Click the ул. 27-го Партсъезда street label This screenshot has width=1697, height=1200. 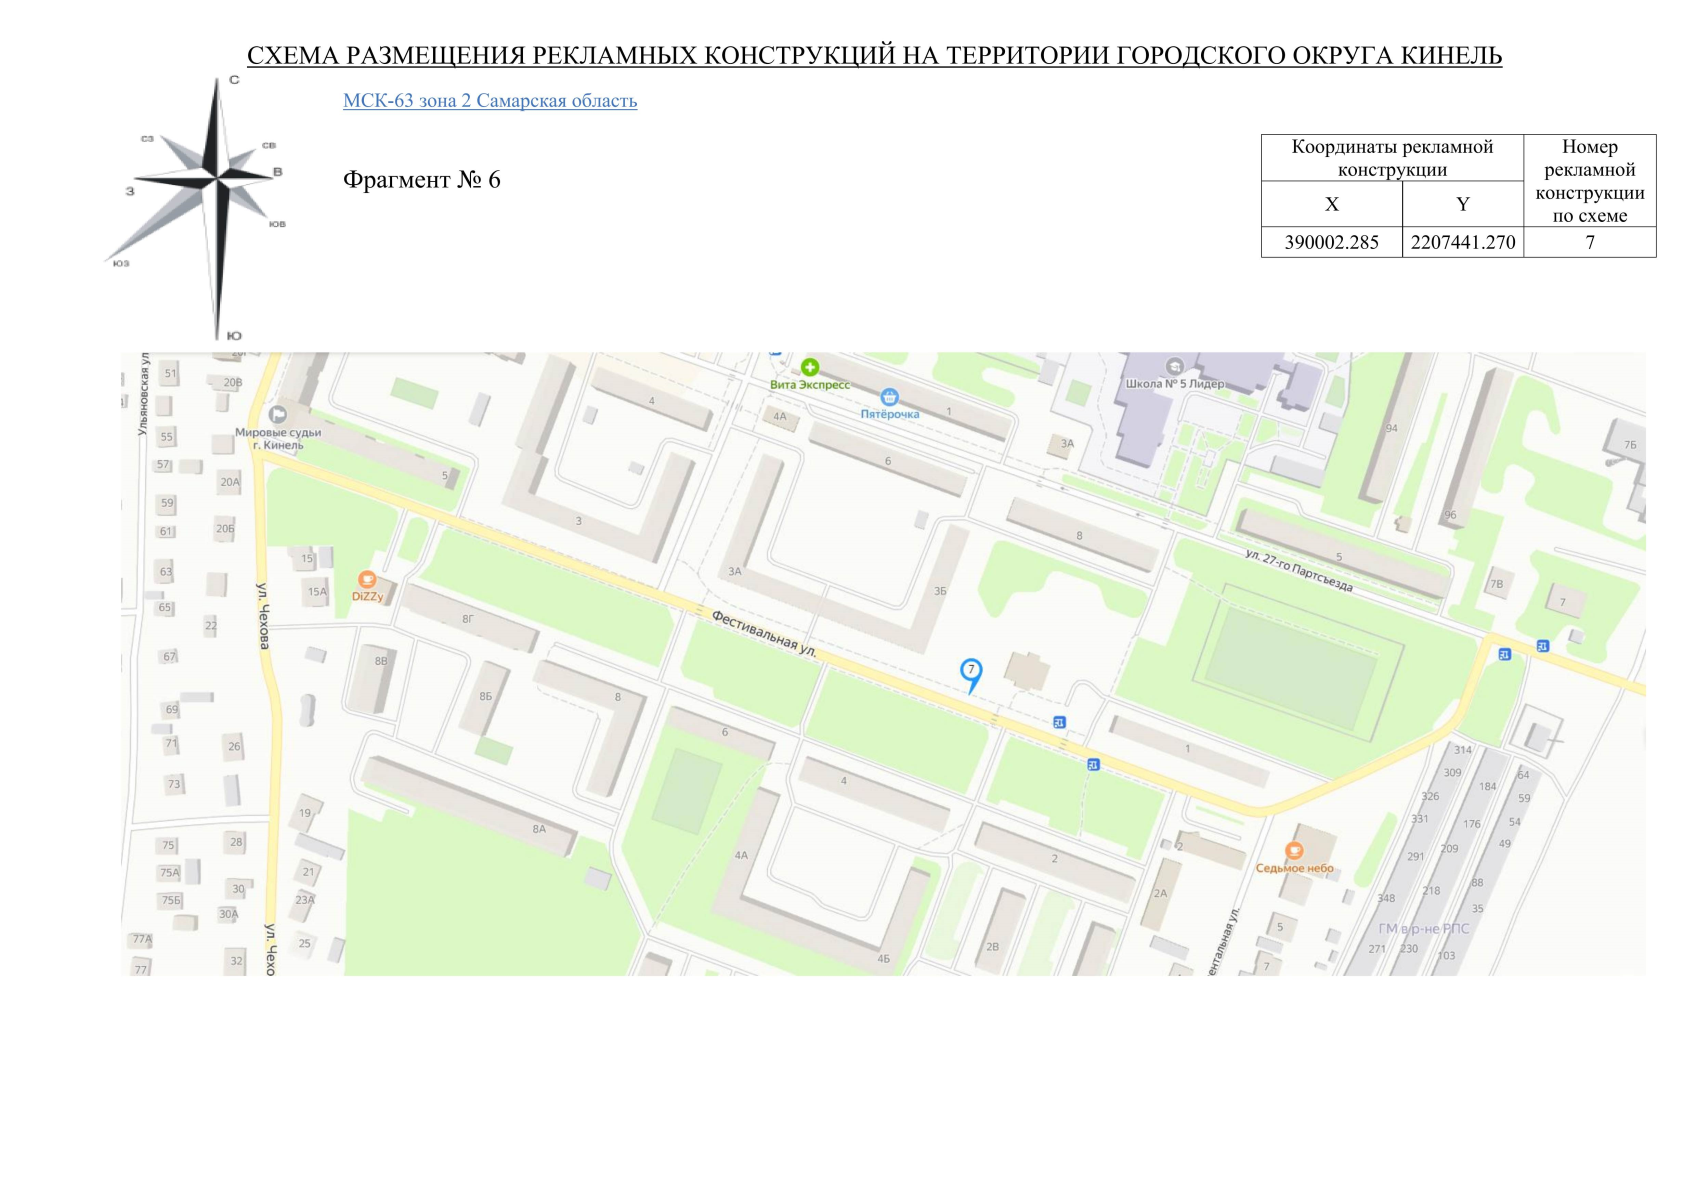pos(1298,570)
